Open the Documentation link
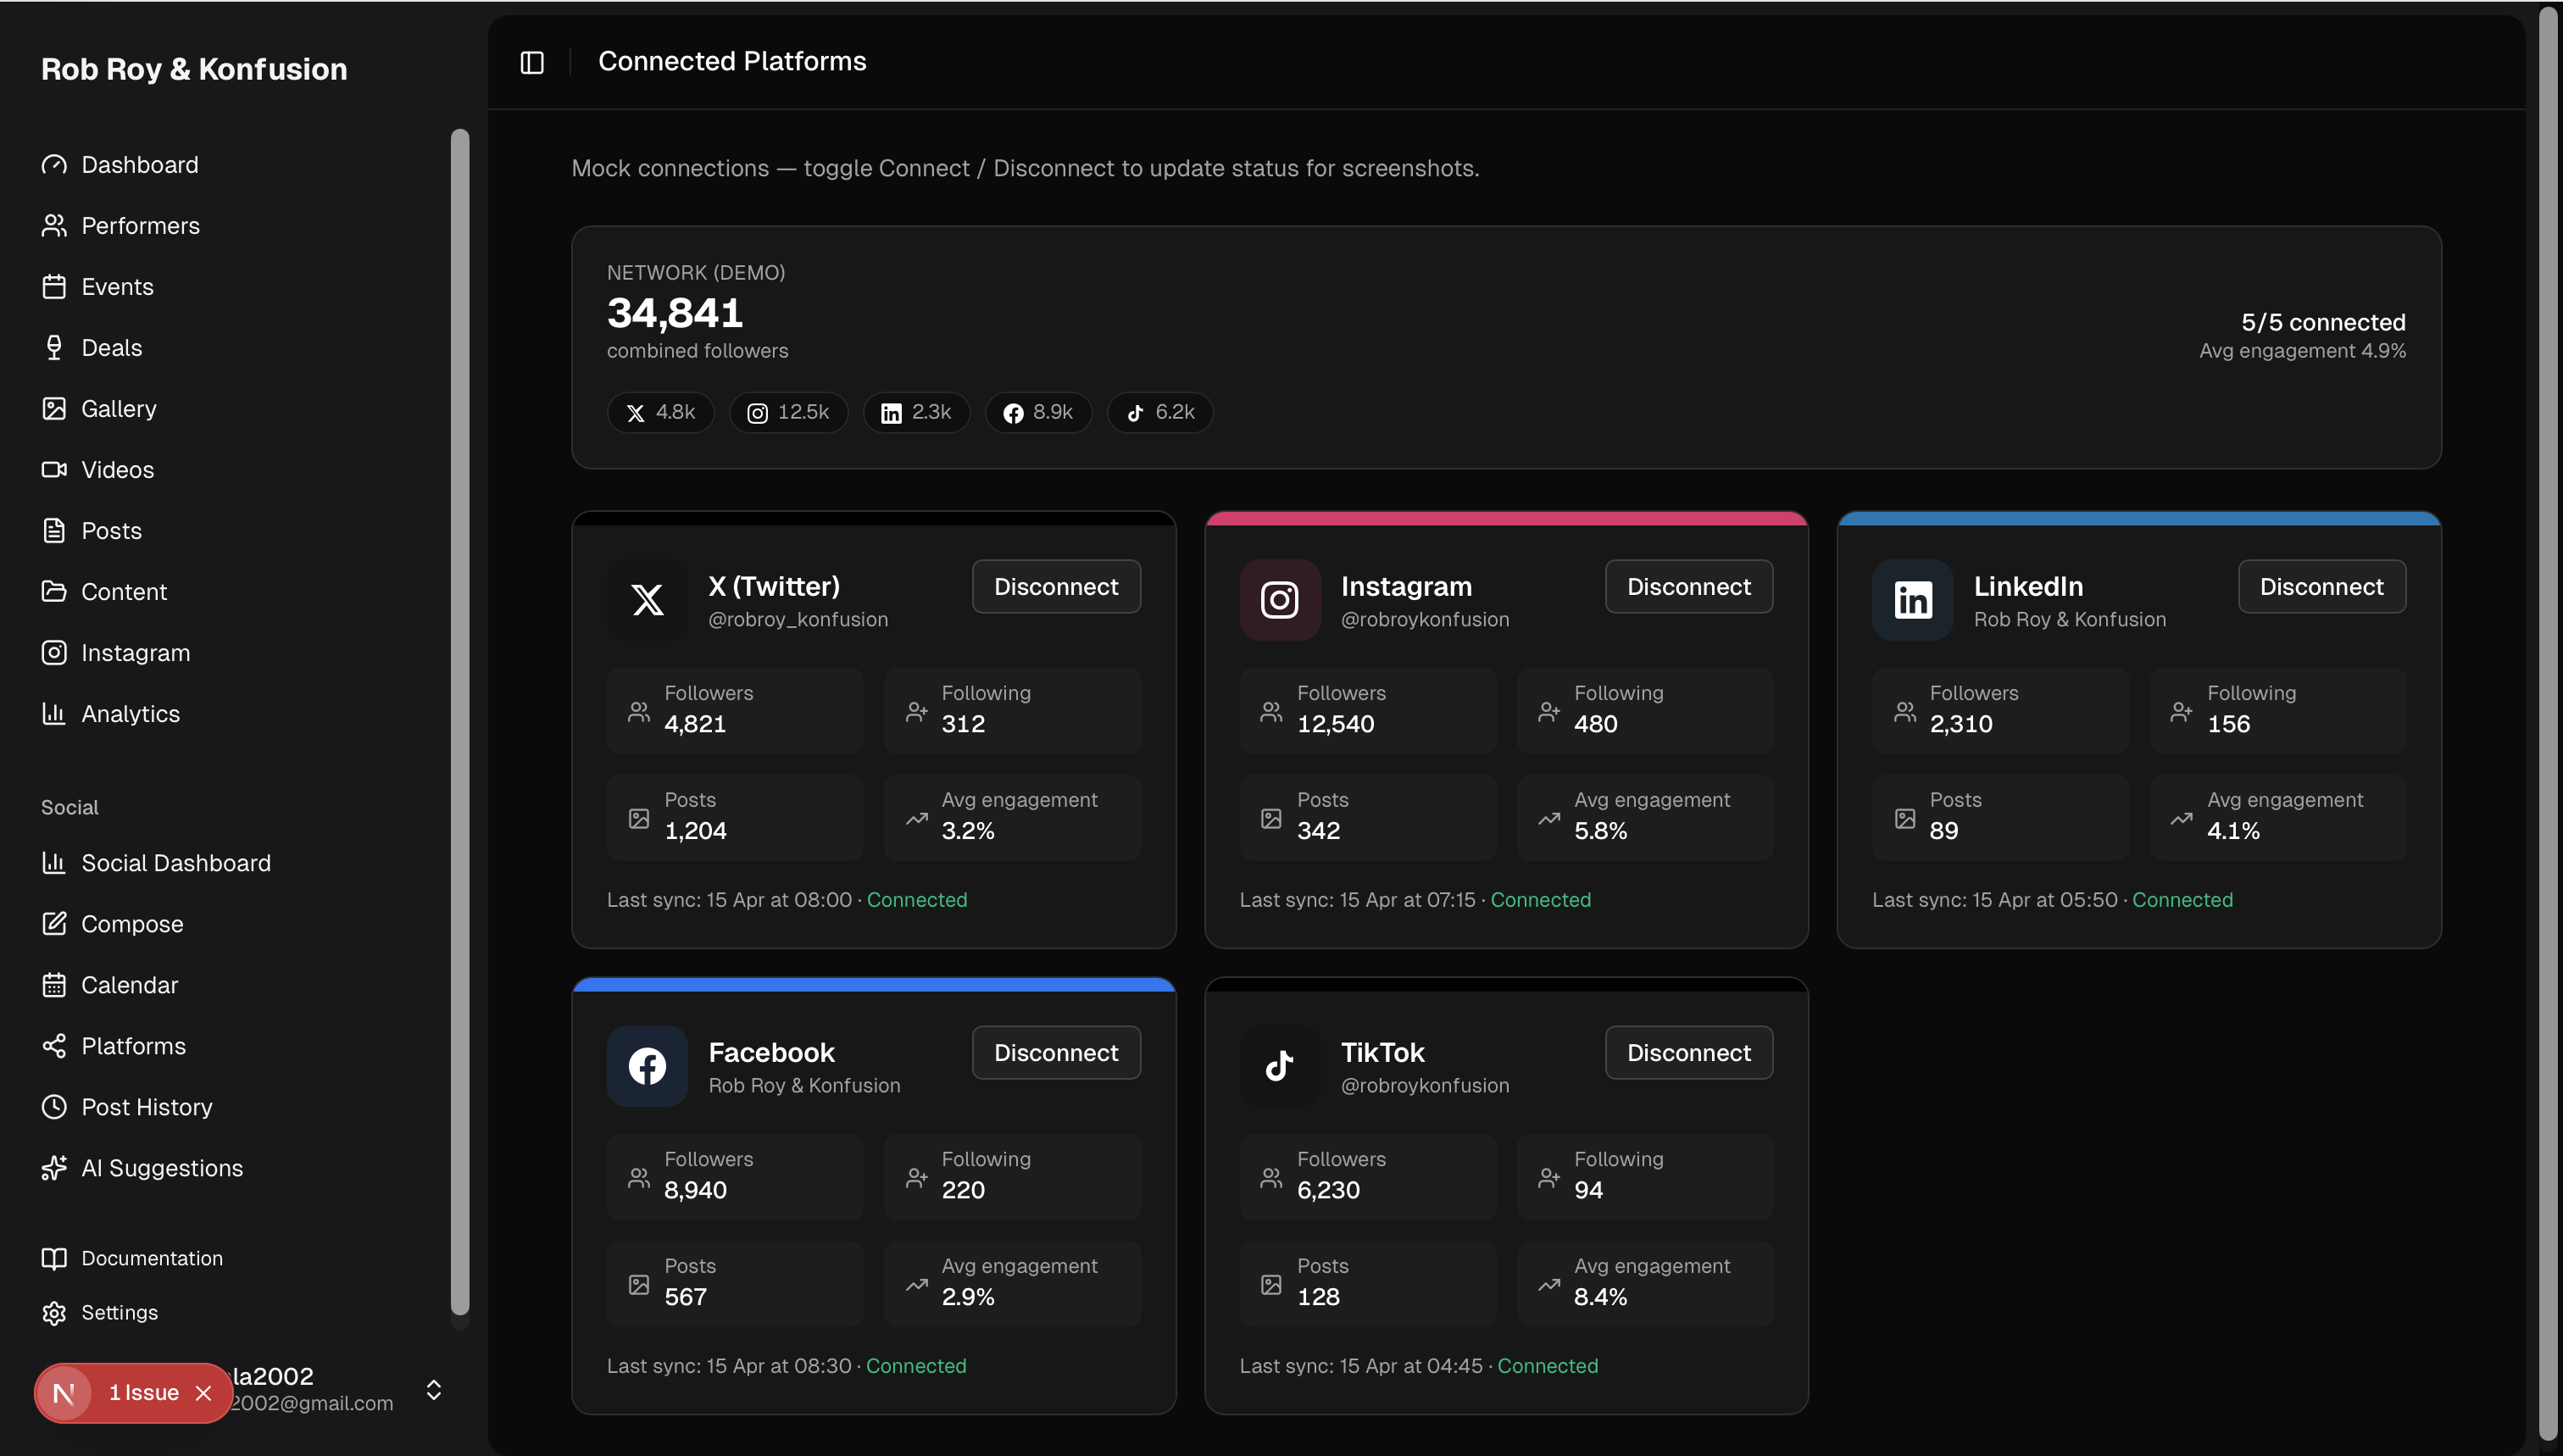Image resolution: width=2563 pixels, height=1456 pixels. coord(151,1258)
